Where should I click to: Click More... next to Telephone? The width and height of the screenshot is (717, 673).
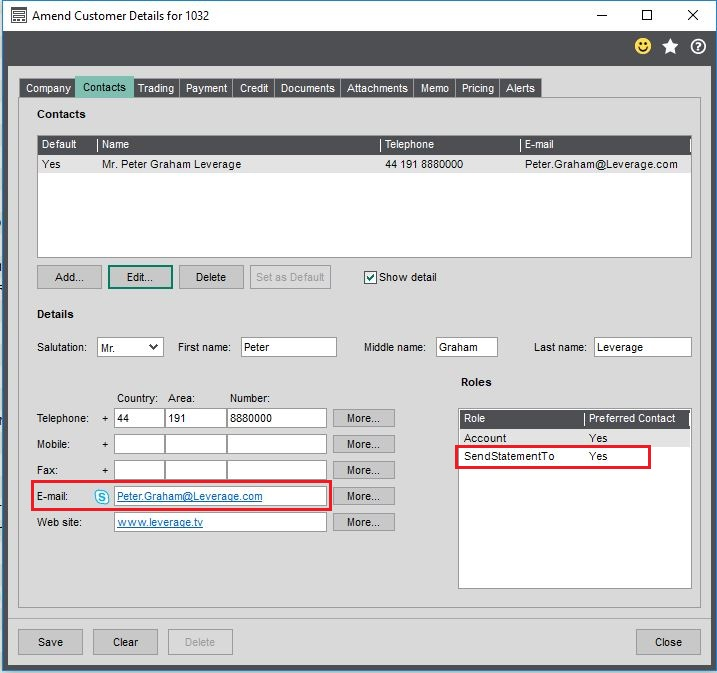363,418
